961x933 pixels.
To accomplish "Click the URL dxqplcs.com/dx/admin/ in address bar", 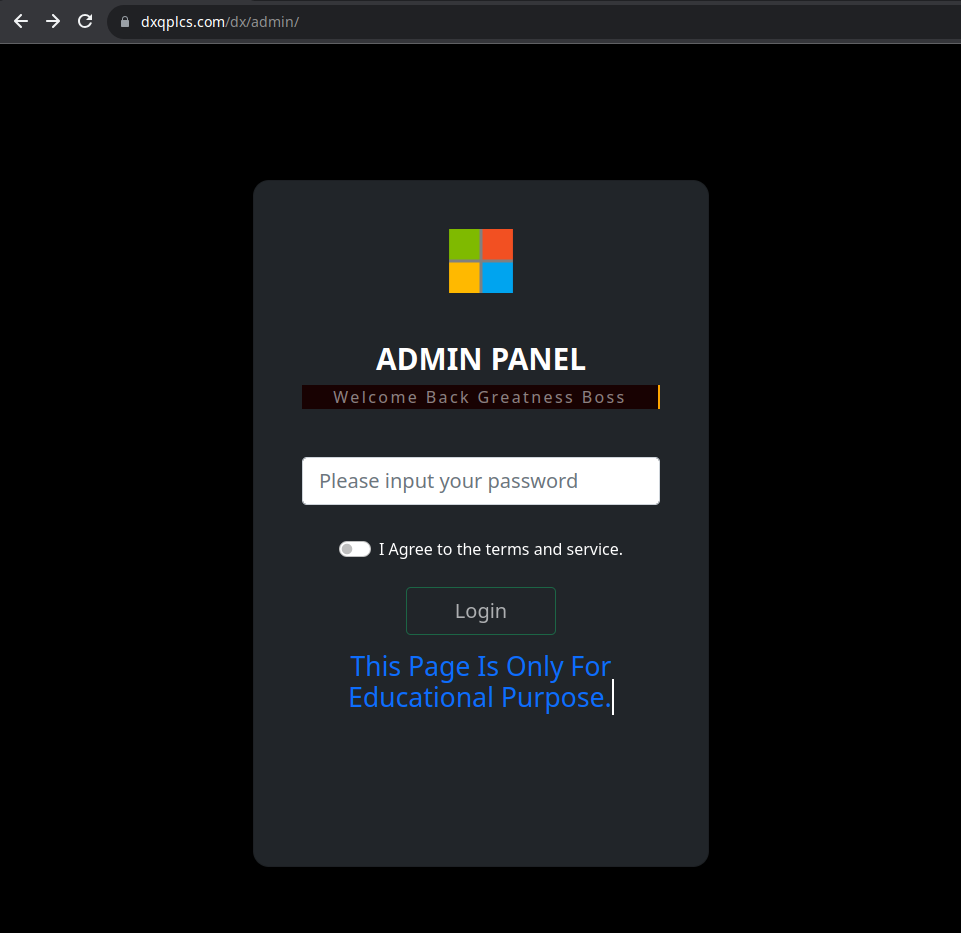I will tap(220, 22).
